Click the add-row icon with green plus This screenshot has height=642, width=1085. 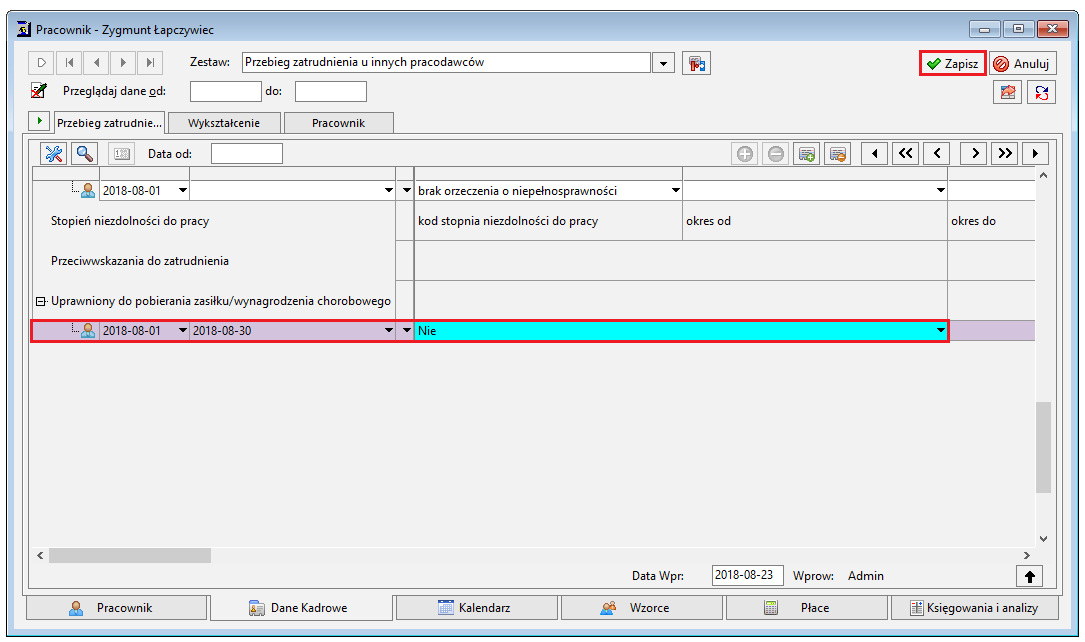pyautogui.click(x=807, y=154)
